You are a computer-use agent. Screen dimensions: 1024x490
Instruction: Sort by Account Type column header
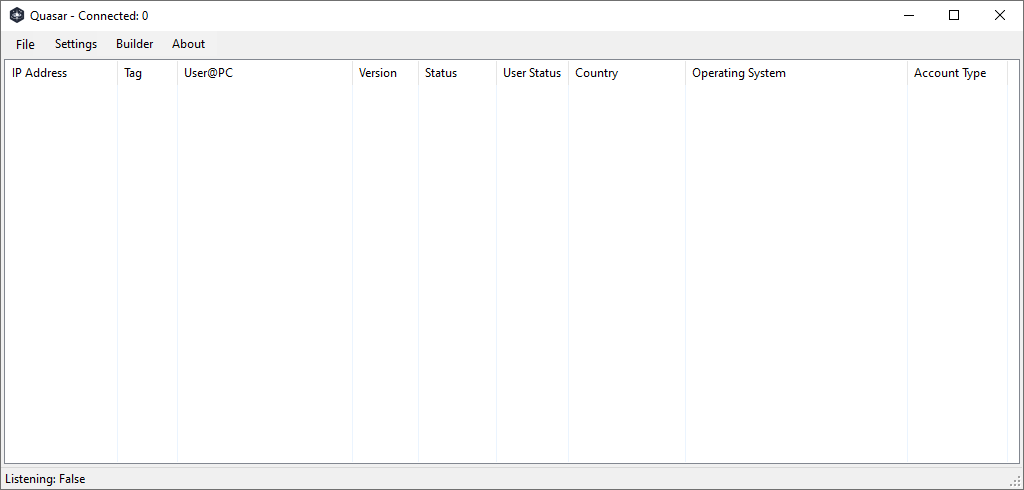point(950,73)
